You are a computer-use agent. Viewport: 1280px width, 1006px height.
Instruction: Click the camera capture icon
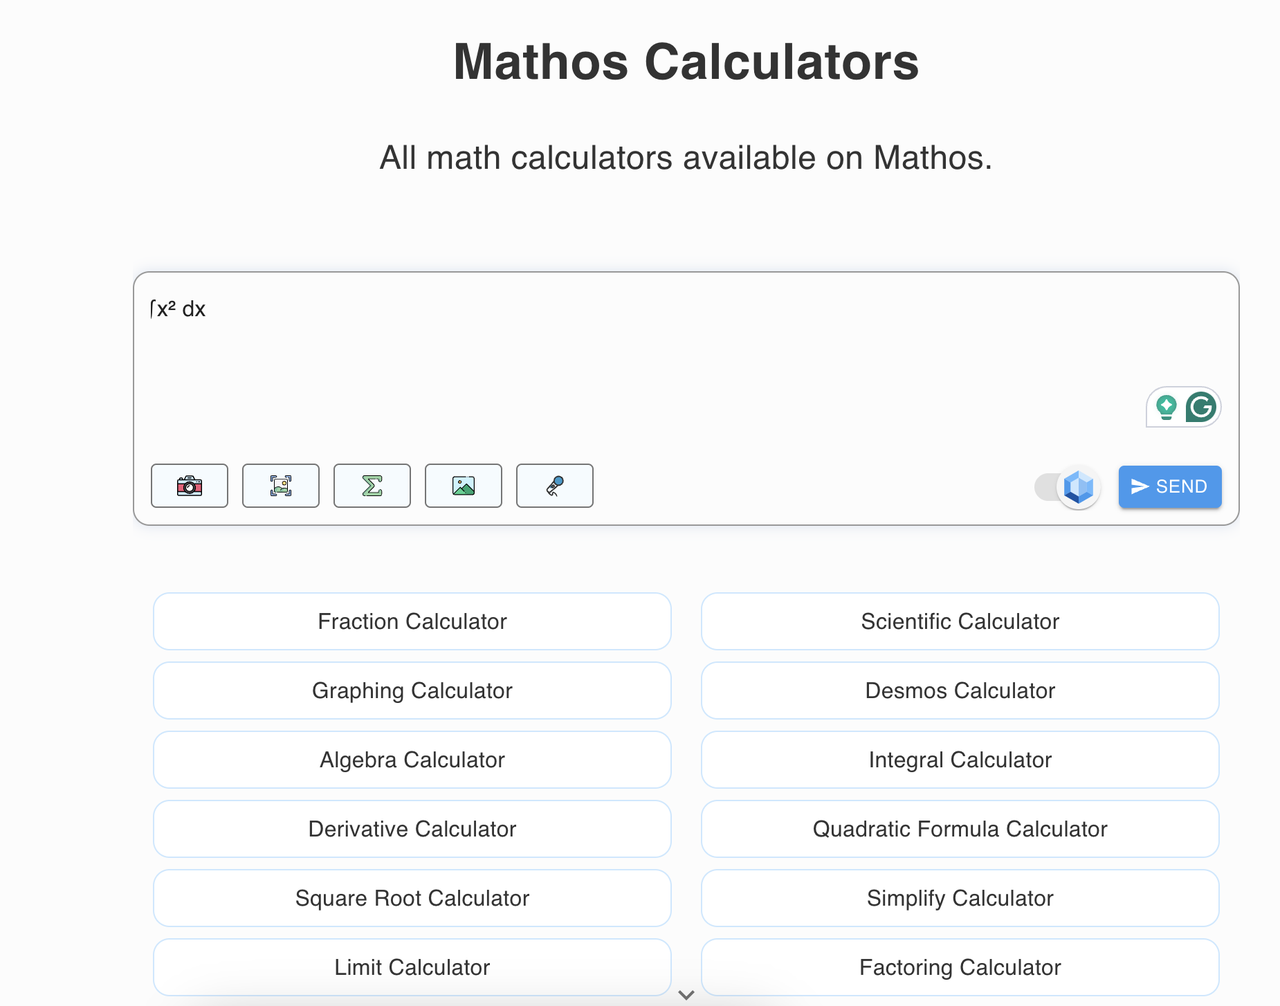pos(189,486)
